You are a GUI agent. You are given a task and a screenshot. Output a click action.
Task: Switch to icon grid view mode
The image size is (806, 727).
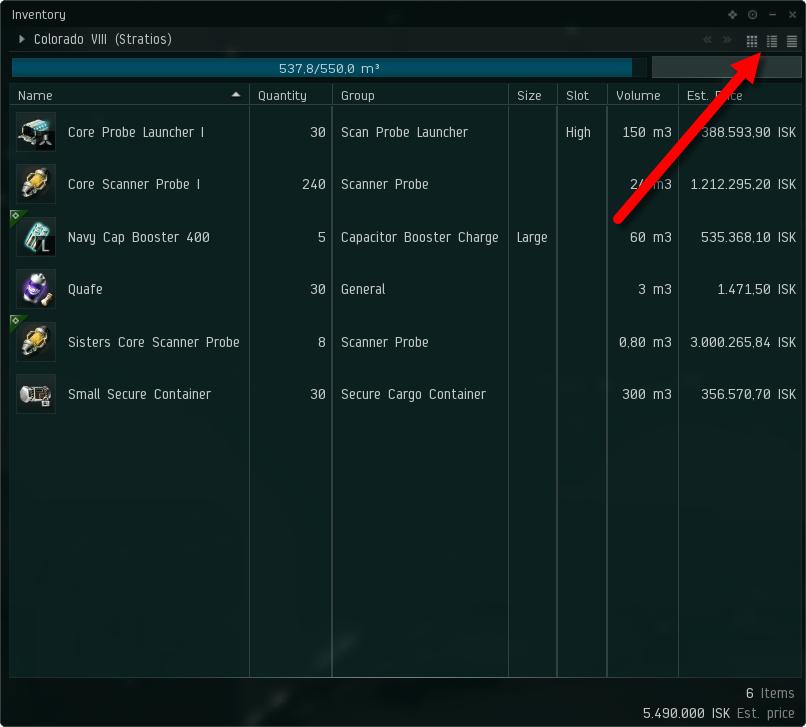coord(752,41)
